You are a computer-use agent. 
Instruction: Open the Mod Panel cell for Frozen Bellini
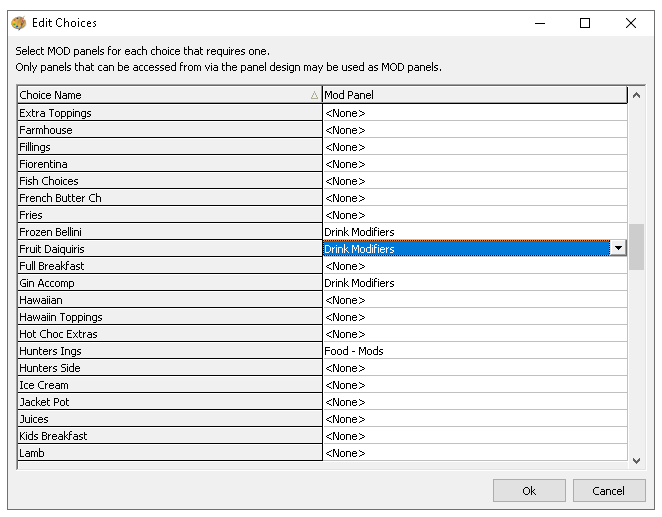point(474,232)
